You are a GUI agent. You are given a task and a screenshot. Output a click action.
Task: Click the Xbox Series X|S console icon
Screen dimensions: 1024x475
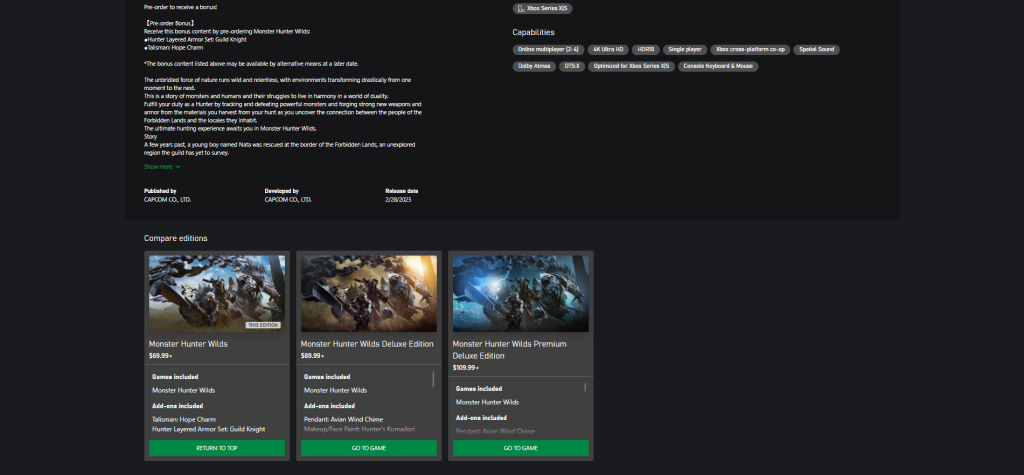point(521,8)
